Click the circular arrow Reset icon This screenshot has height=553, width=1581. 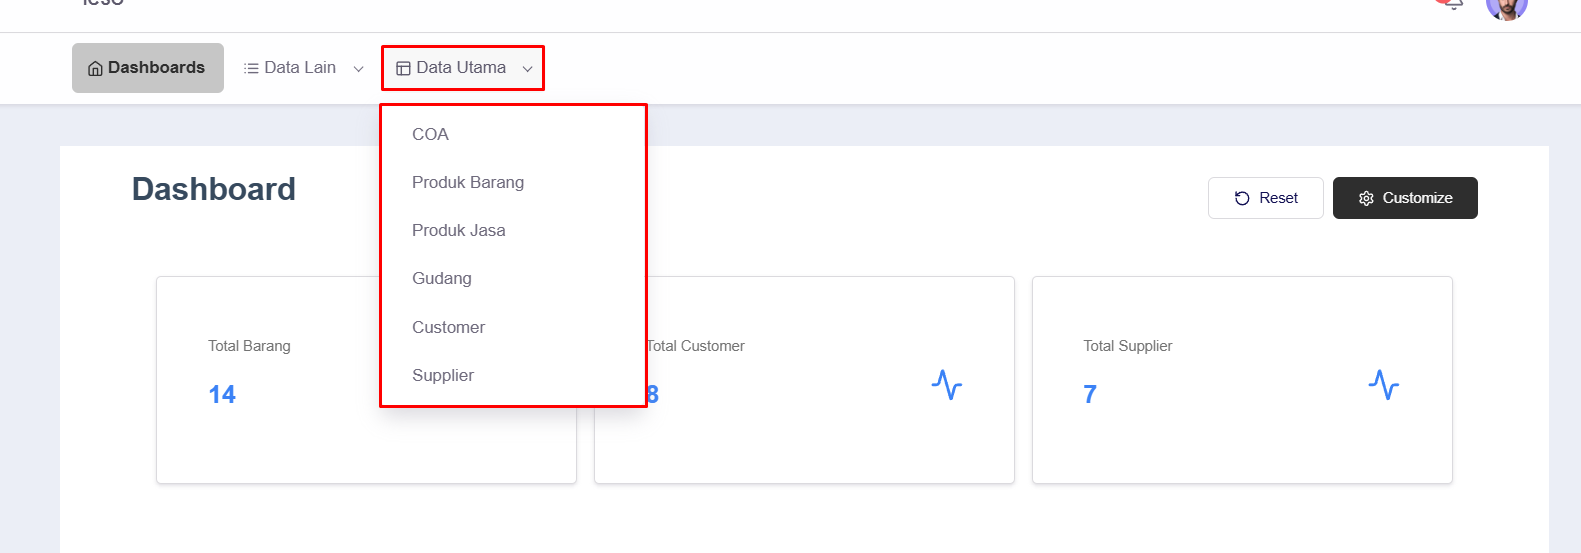click(1242, 198)
